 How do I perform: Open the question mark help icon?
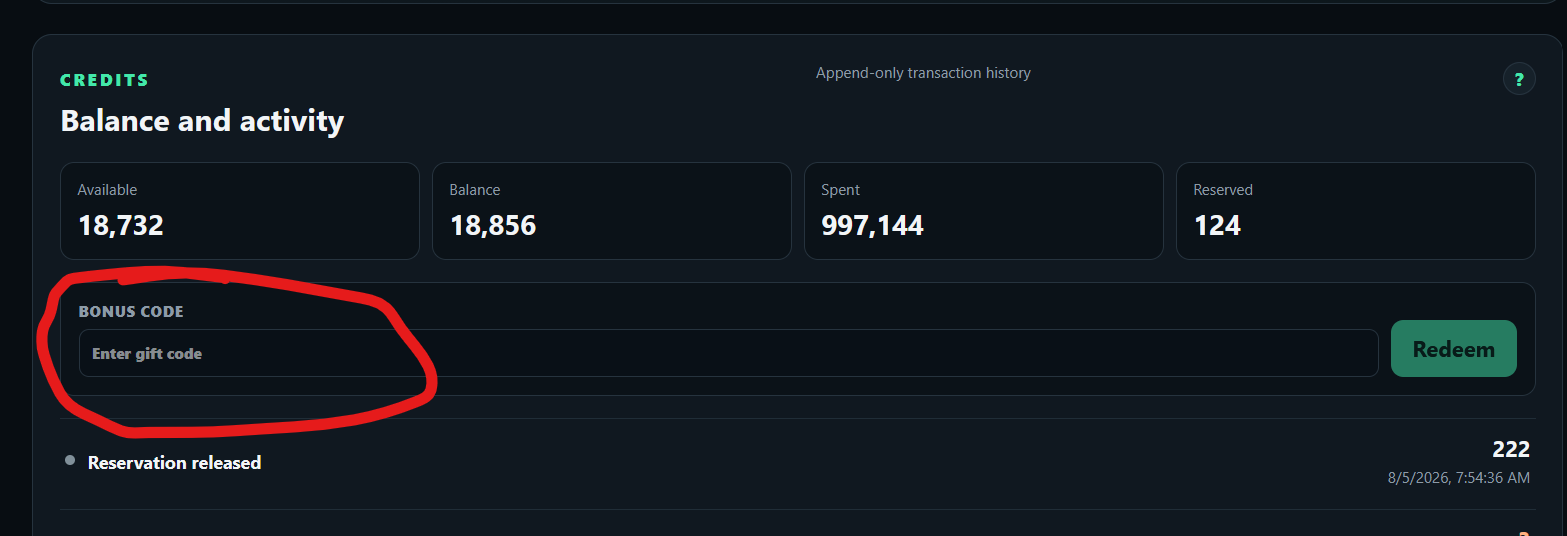pos(1519,79)
